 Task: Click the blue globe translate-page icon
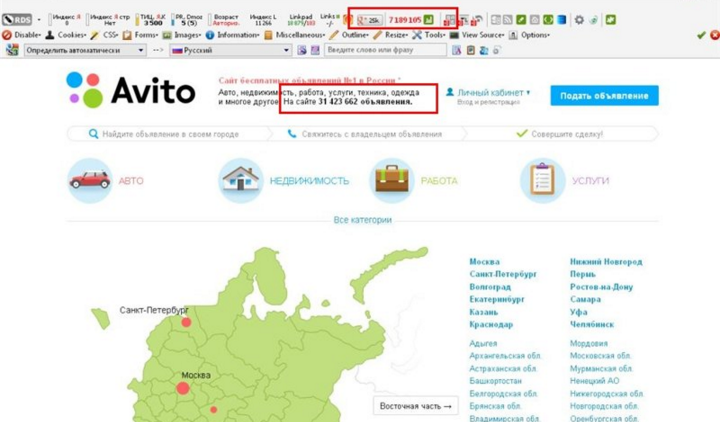484,50
